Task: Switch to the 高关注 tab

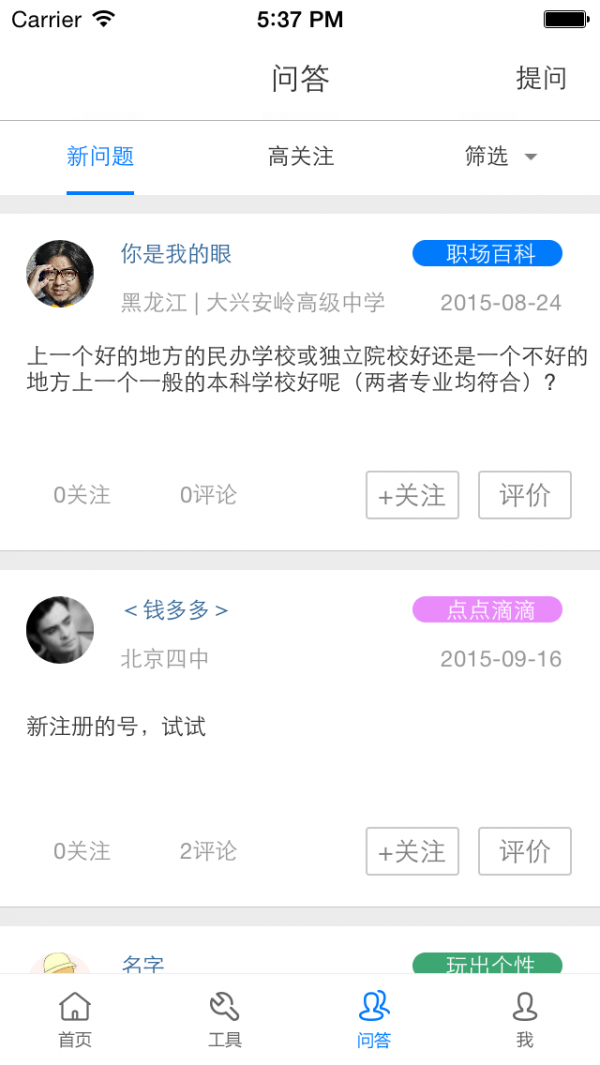Action: (300, 156)
